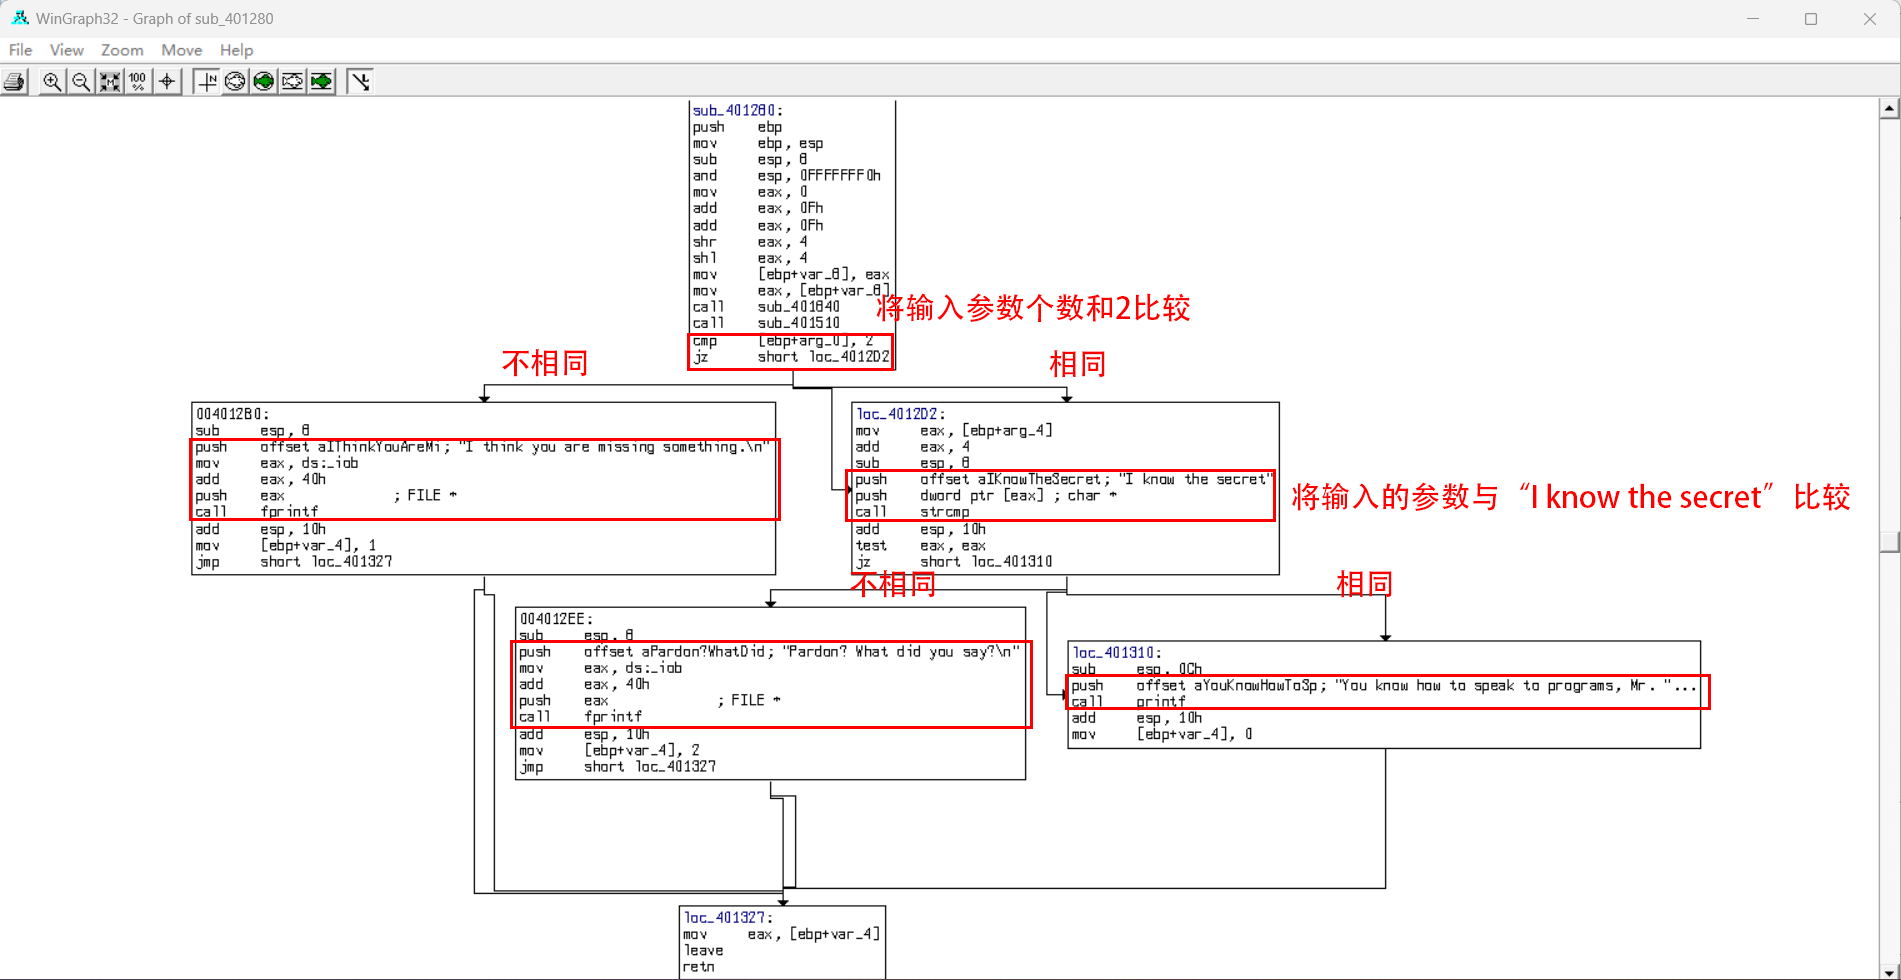This screenshot has height=980, width=1901.
Task: Click the 'retn' instruction line
Action: pyautogui.click(x=699, y=967)
